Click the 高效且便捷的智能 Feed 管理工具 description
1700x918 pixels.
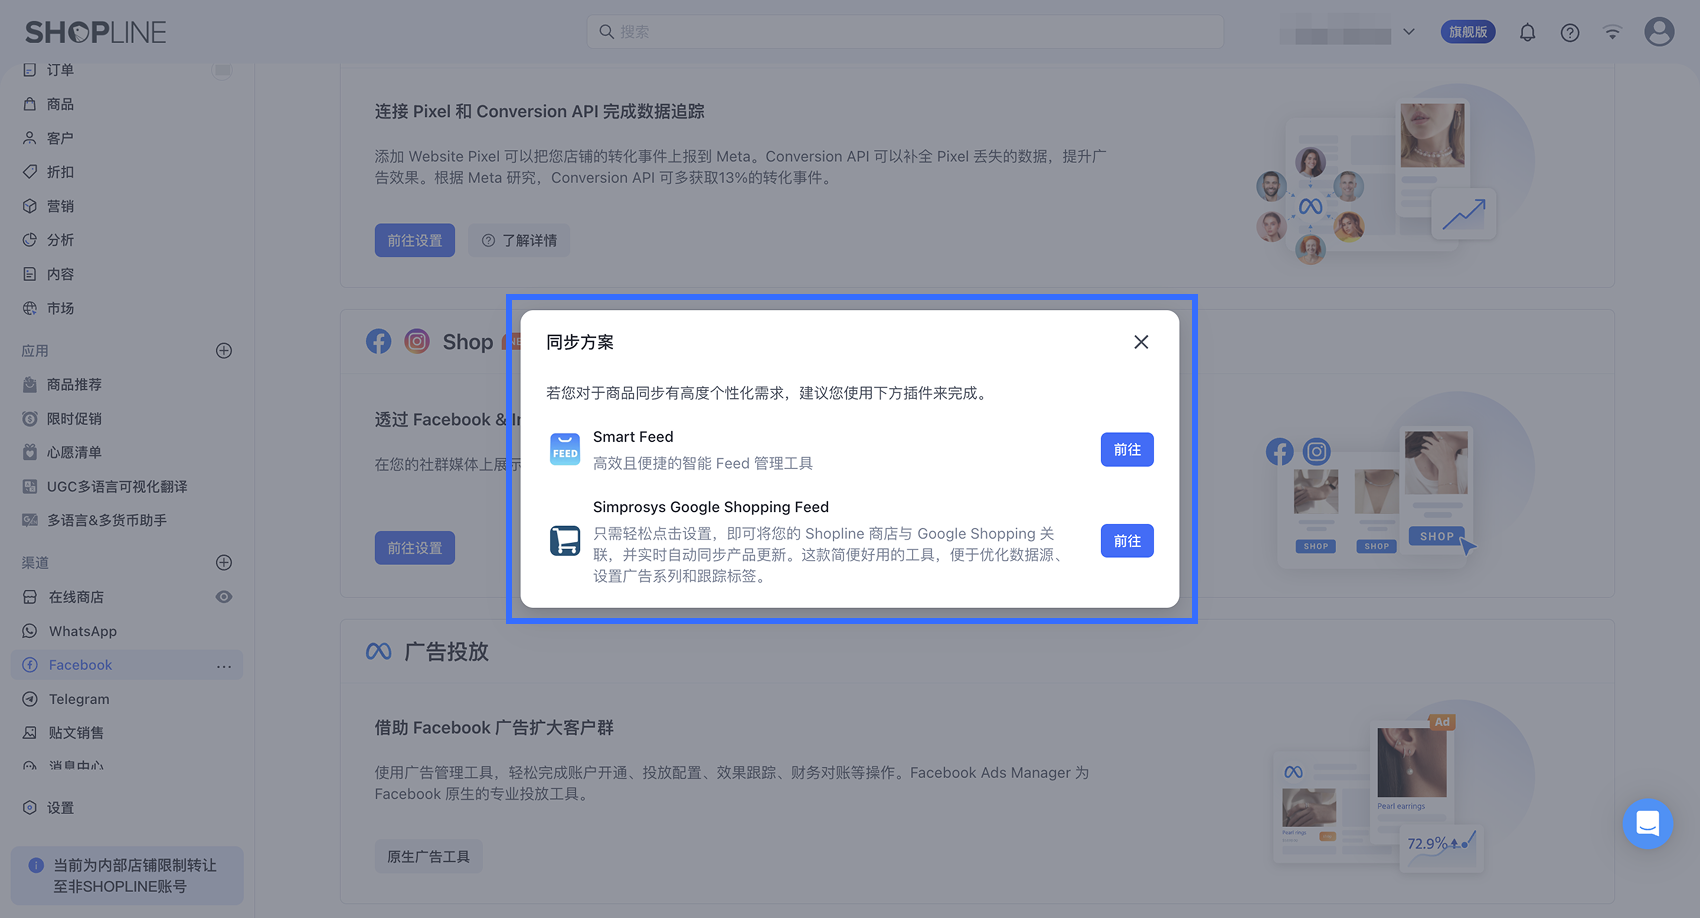coord(703,464)
